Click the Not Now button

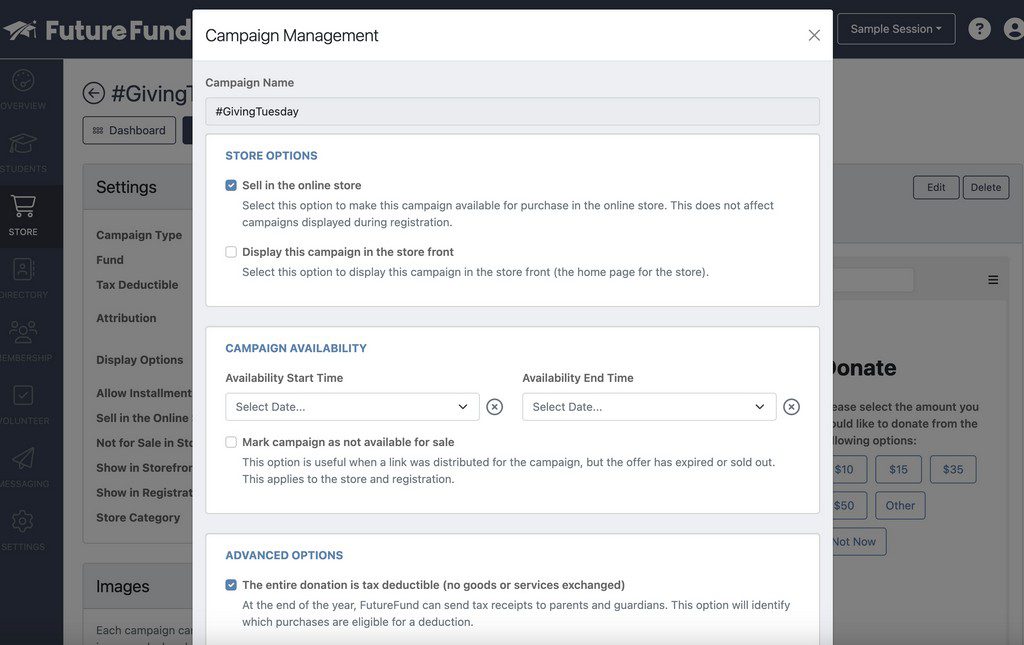[858, 542]
